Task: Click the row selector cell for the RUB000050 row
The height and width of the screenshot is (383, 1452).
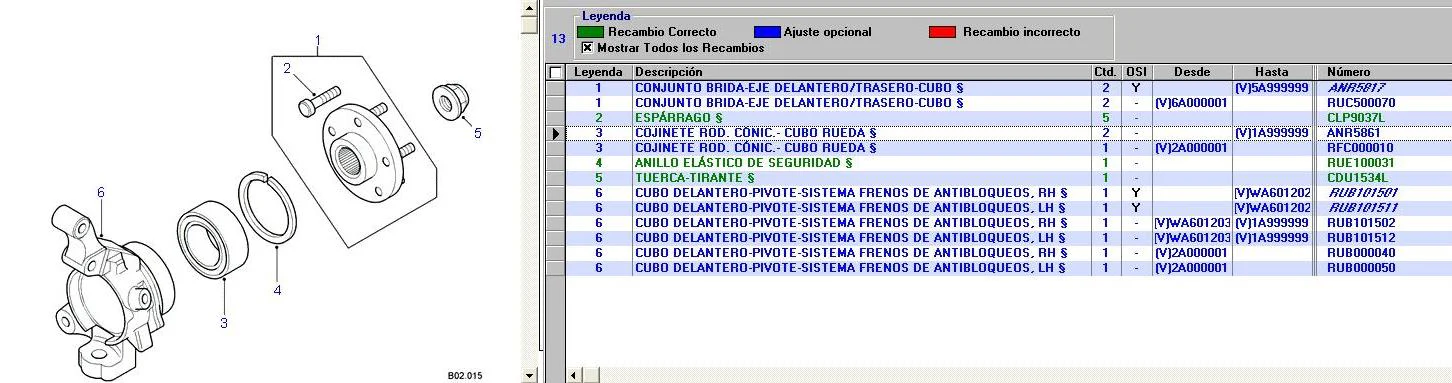Action: click(556, 268)
